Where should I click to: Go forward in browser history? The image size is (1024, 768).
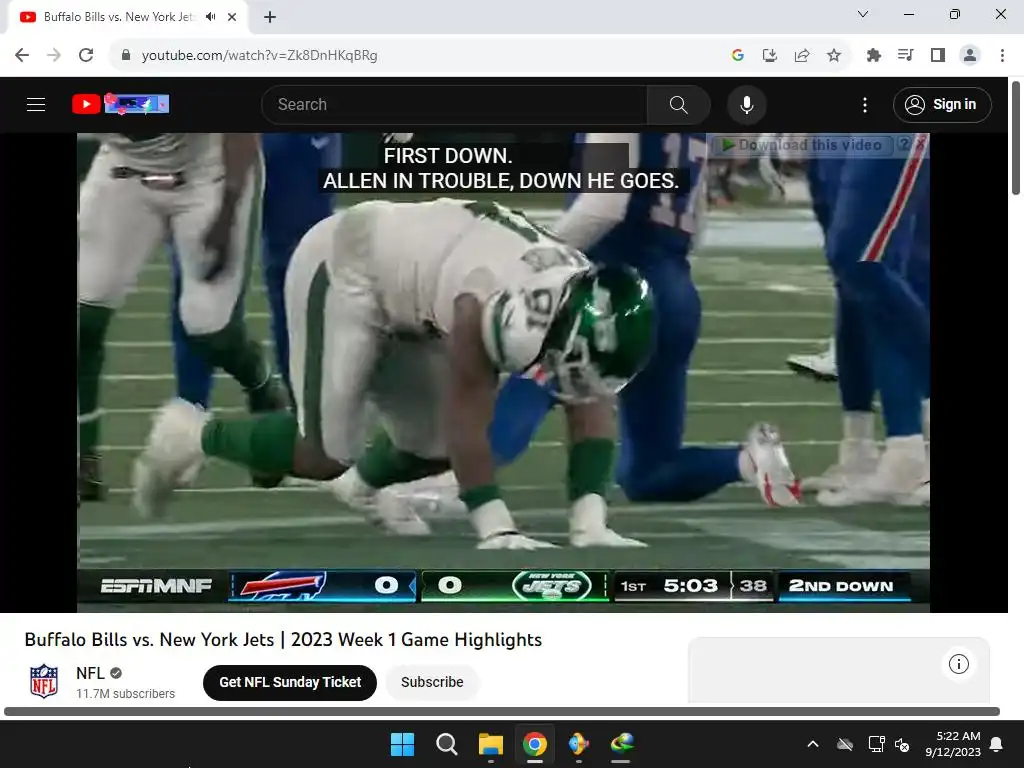coord(54,56)
